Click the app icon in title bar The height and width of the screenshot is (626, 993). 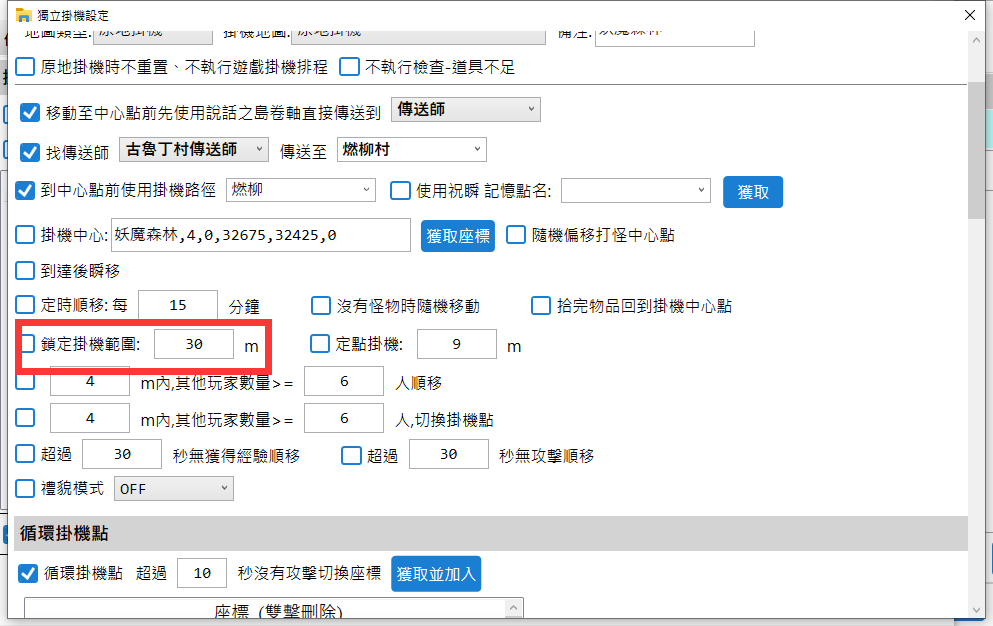tap(23, 16)
